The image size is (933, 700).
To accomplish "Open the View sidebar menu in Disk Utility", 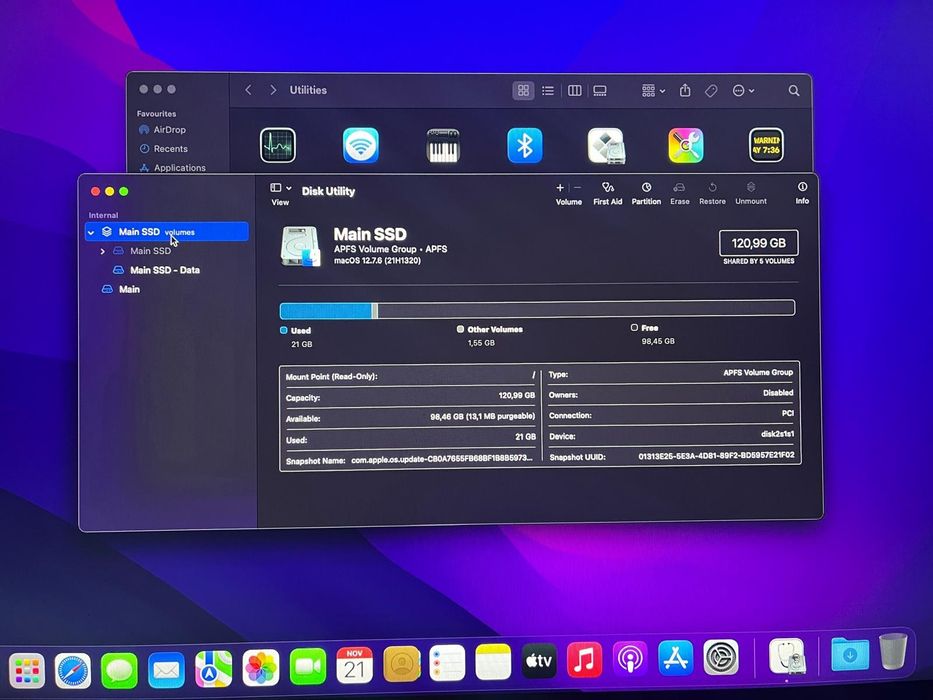I will point(280,188).
